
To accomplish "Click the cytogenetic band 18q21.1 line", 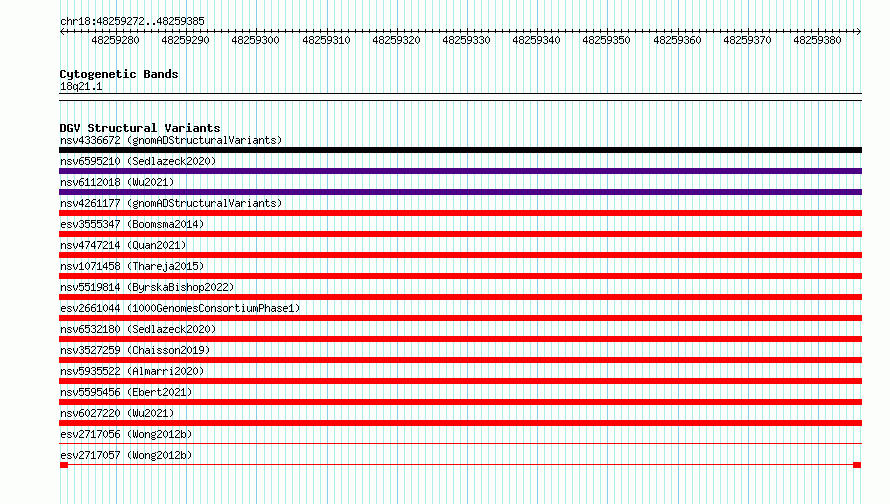I will point(460,97).
